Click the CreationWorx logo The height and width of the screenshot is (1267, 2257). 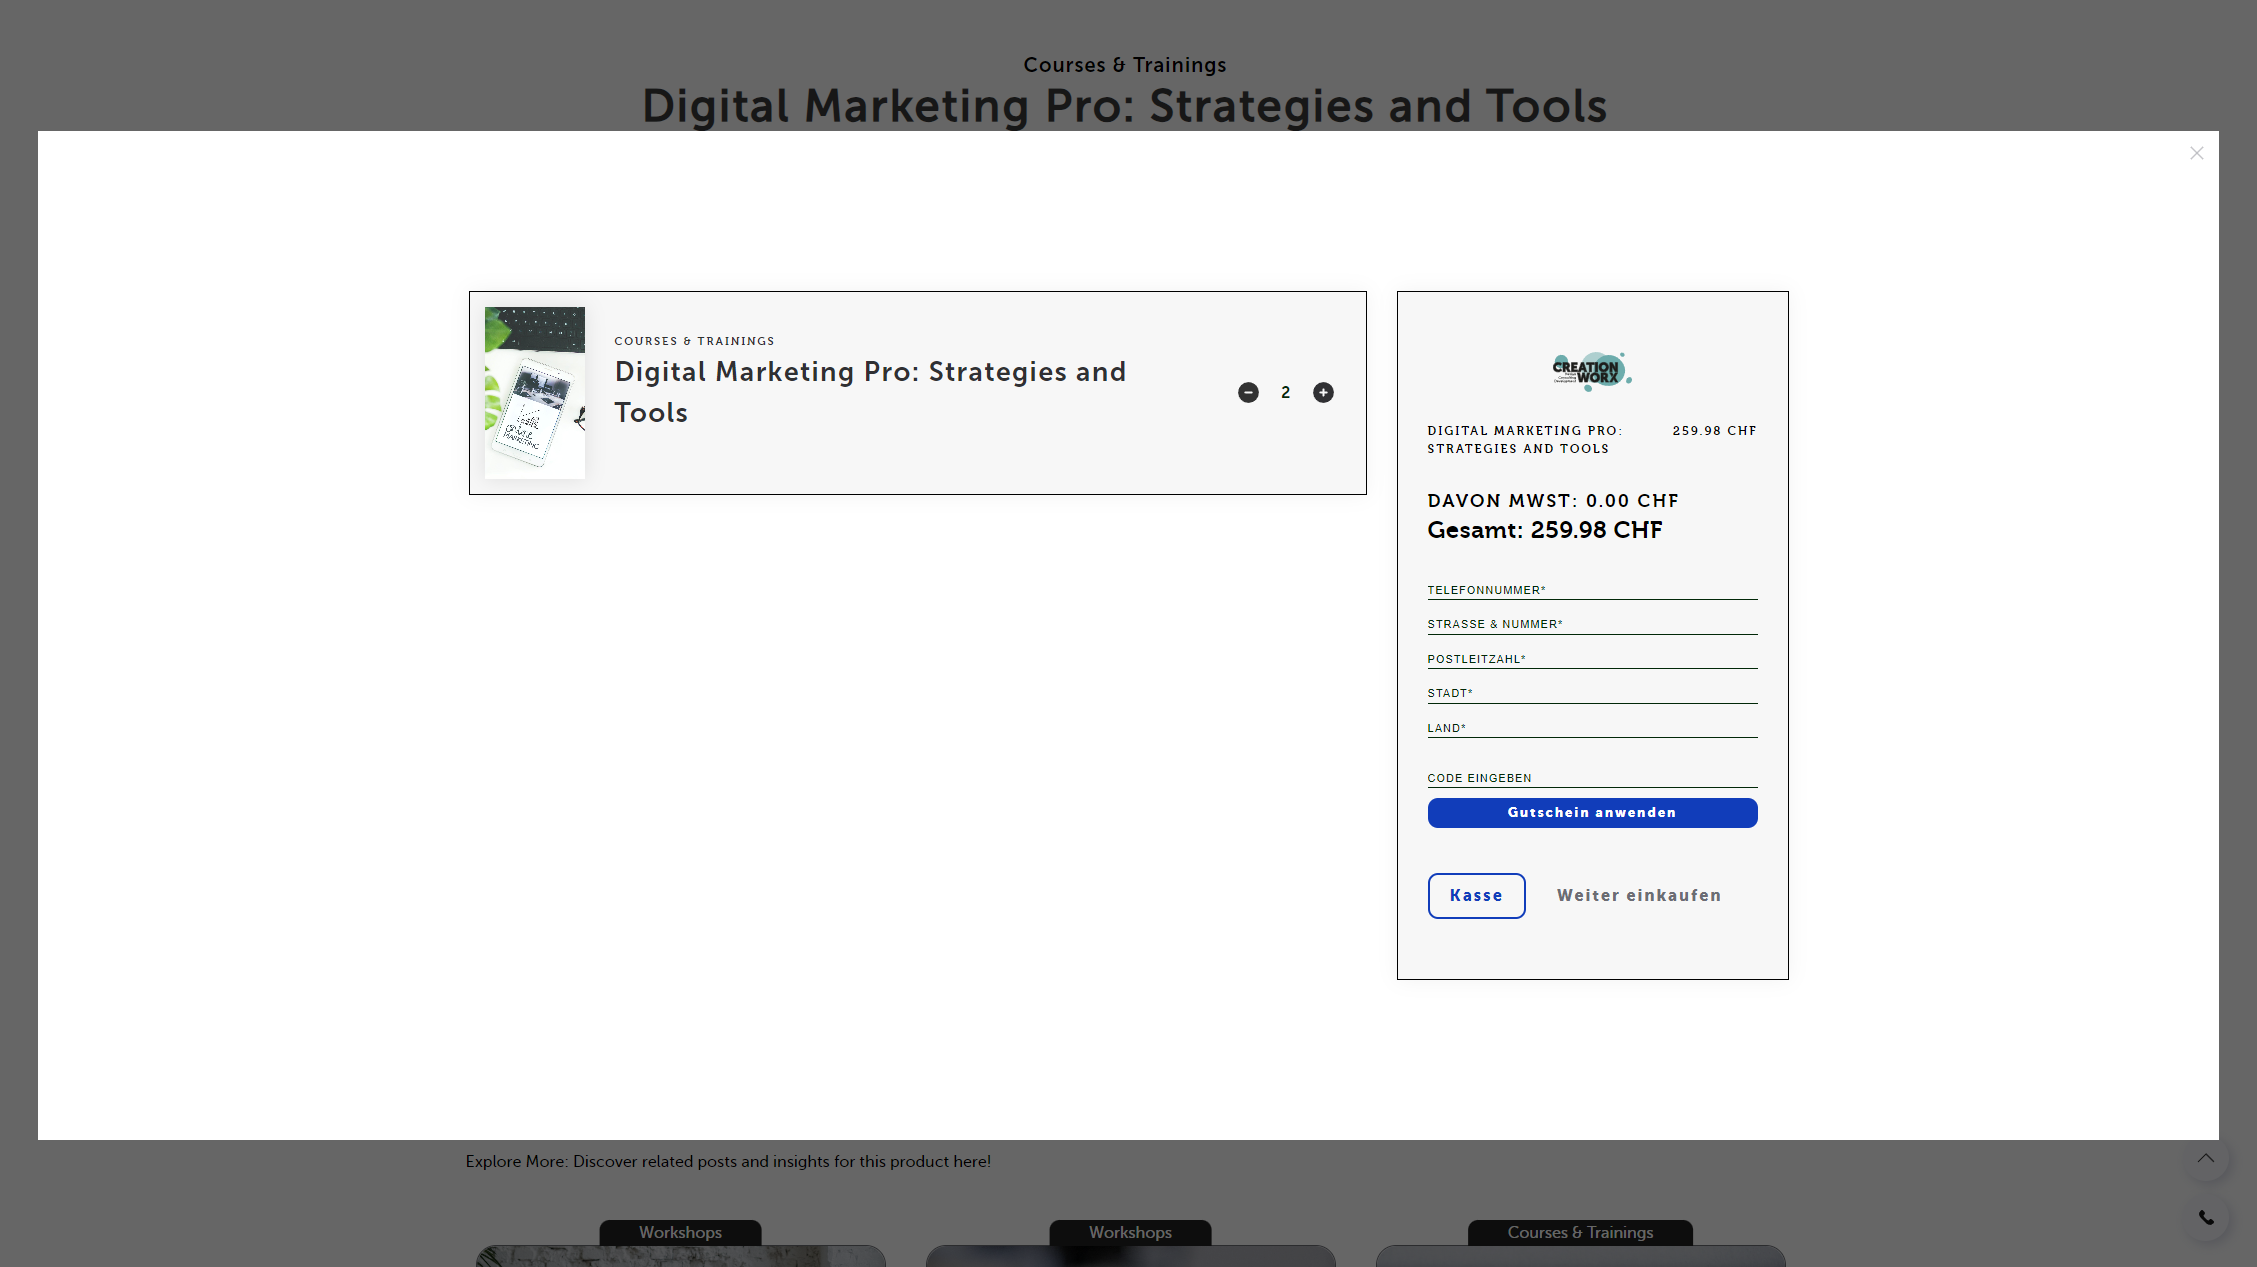coord(1591,371)
